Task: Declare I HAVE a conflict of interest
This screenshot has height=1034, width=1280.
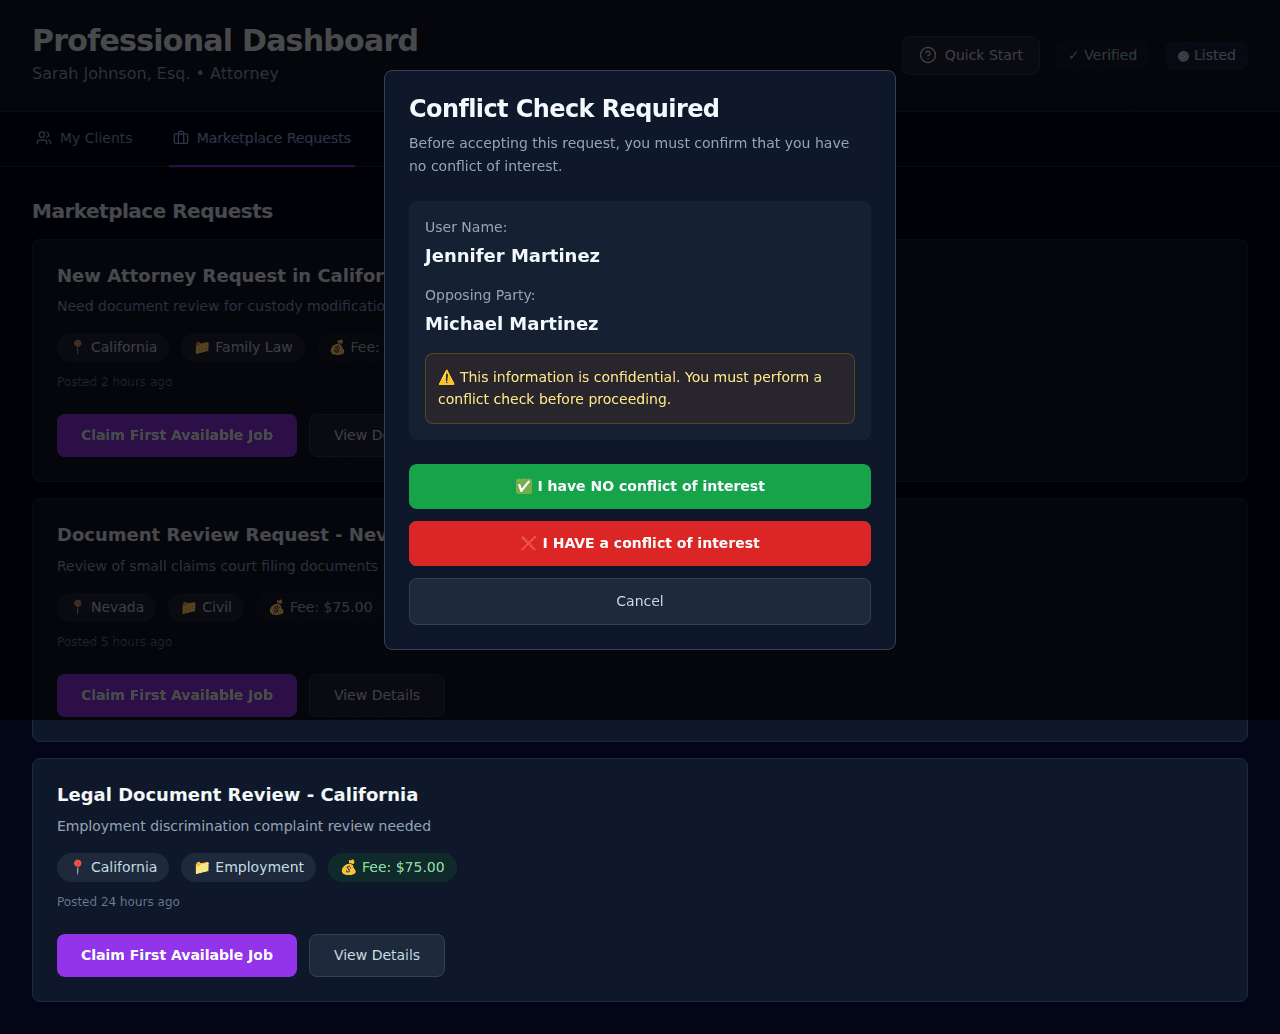Action: pyautogui.click(x=640, y=543)
